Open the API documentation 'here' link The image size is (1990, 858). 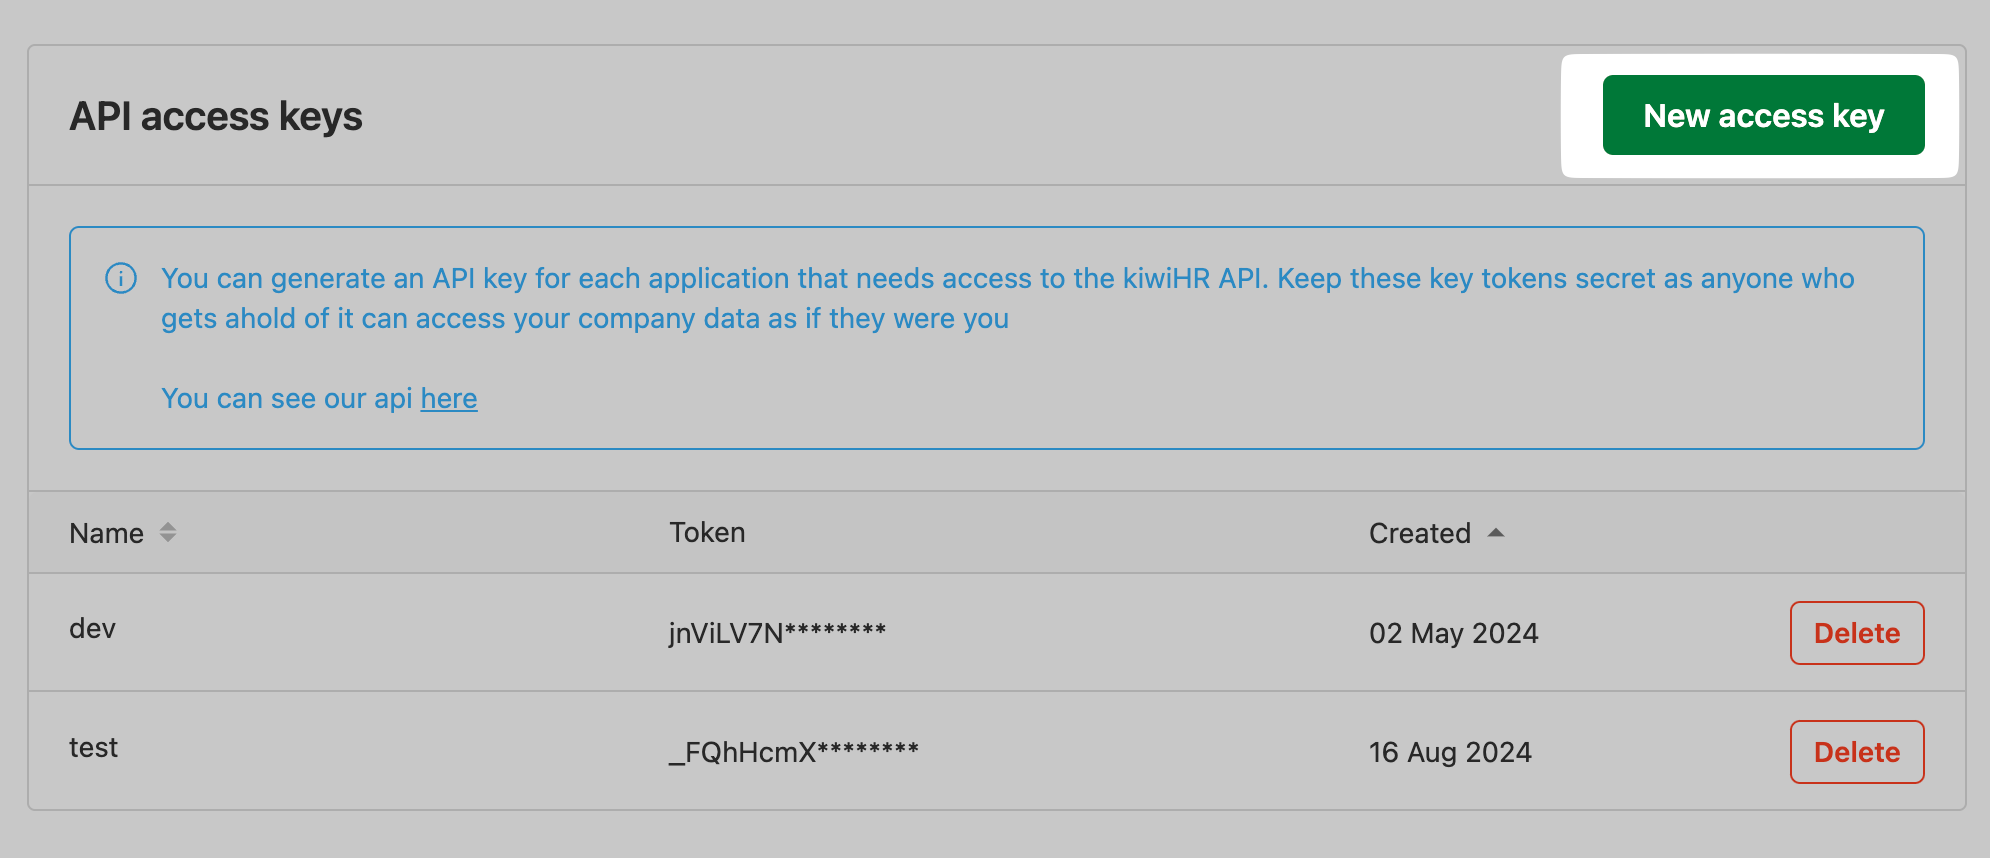pyautogui.click(x=449, y=399)
